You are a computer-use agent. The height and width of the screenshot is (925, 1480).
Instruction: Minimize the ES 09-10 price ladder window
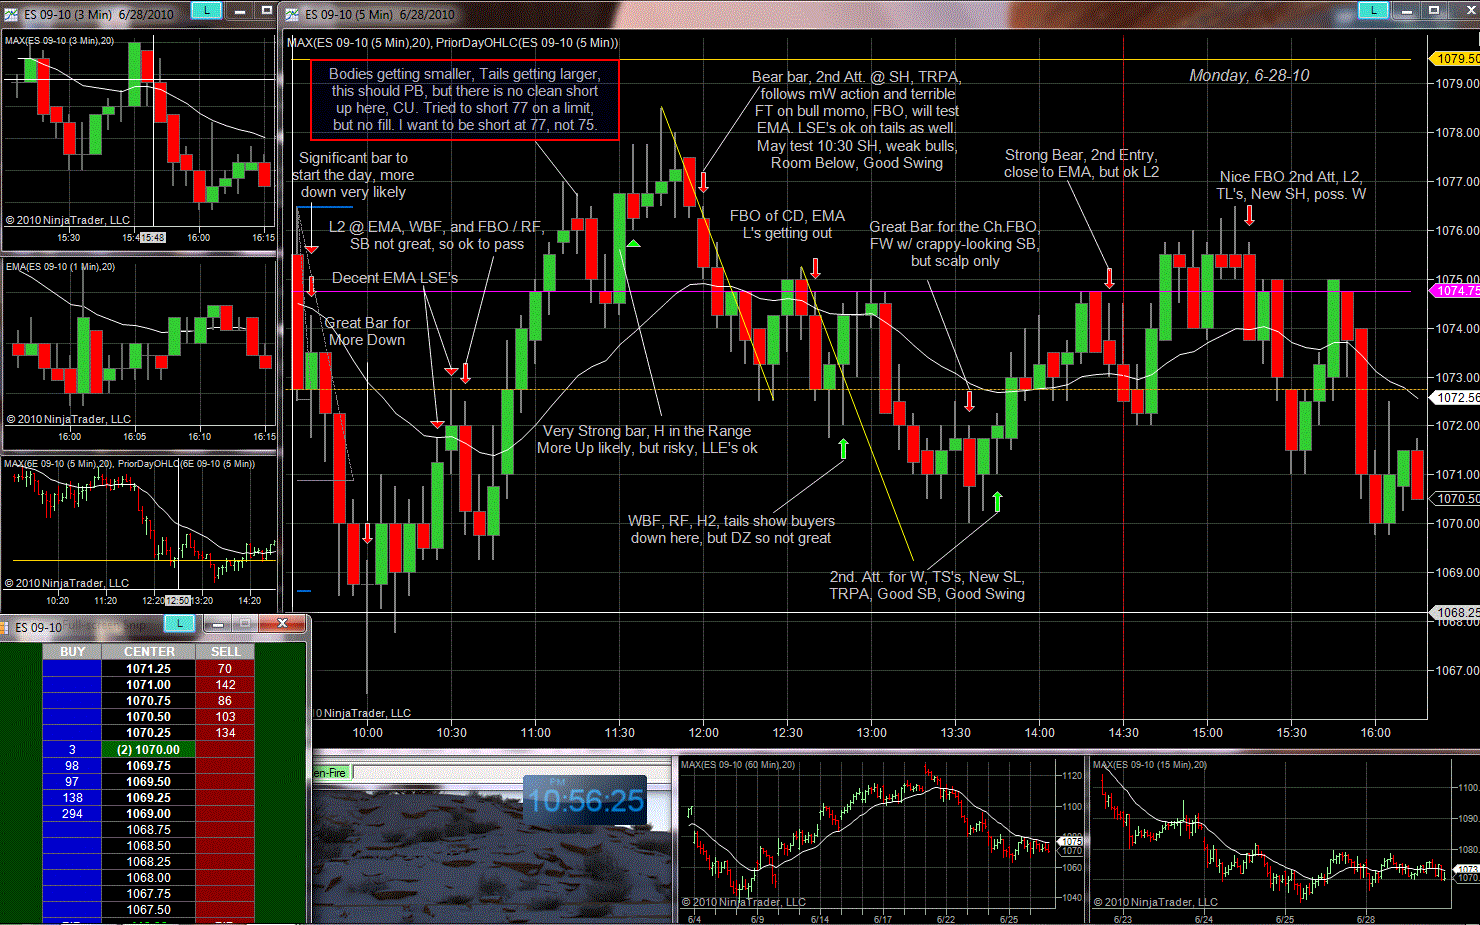coord(217,624)
